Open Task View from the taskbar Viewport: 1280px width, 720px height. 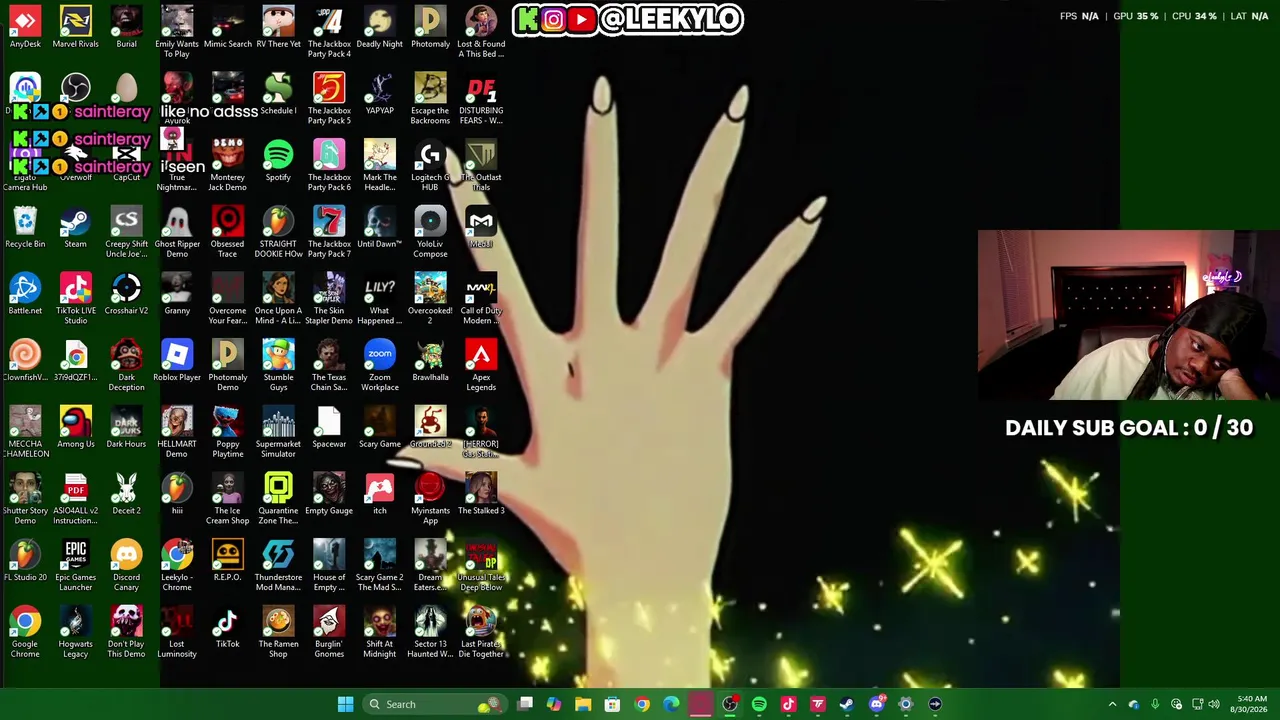525,704
